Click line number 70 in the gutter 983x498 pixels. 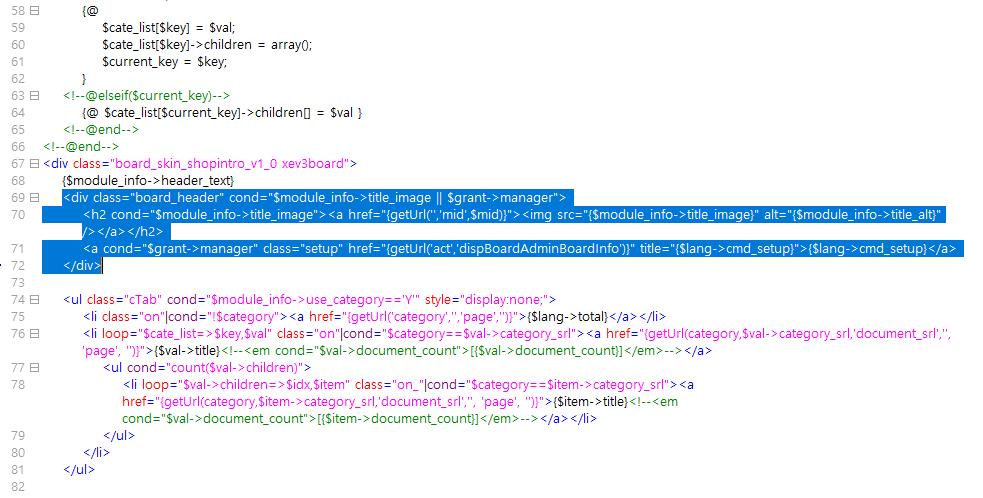(18, 215)
